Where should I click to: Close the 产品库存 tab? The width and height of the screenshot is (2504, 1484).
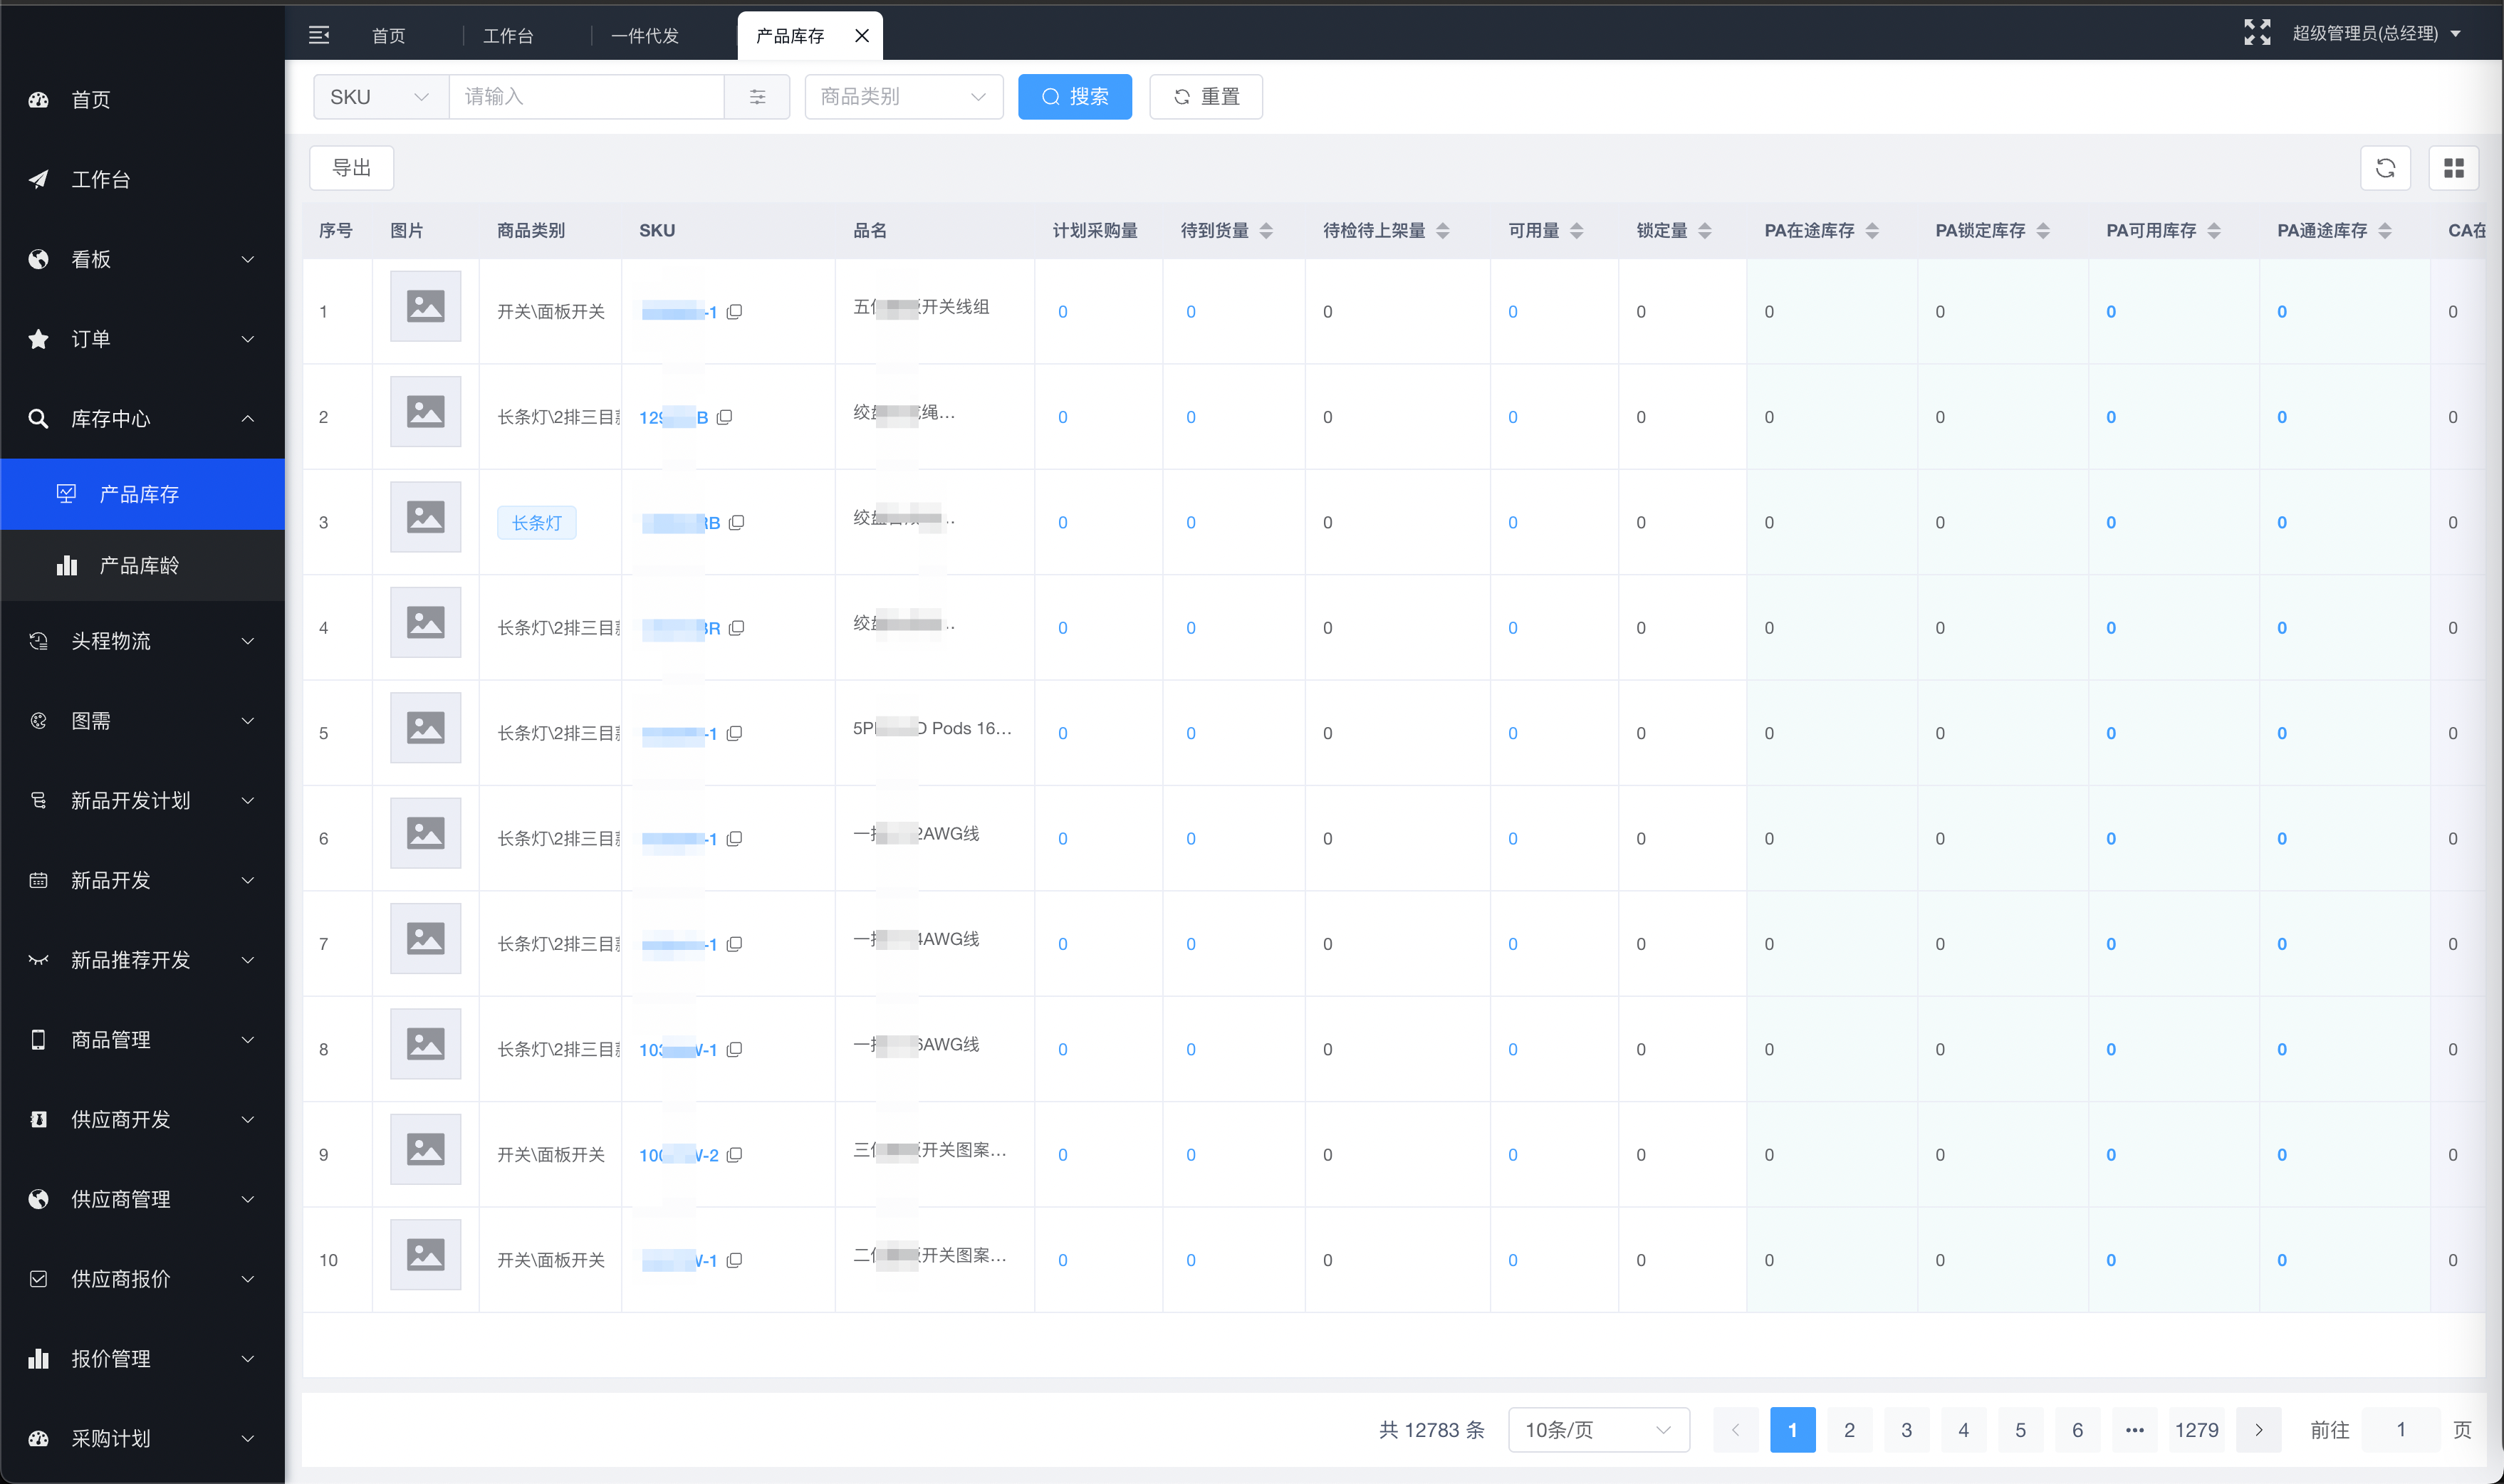point(861,36)
